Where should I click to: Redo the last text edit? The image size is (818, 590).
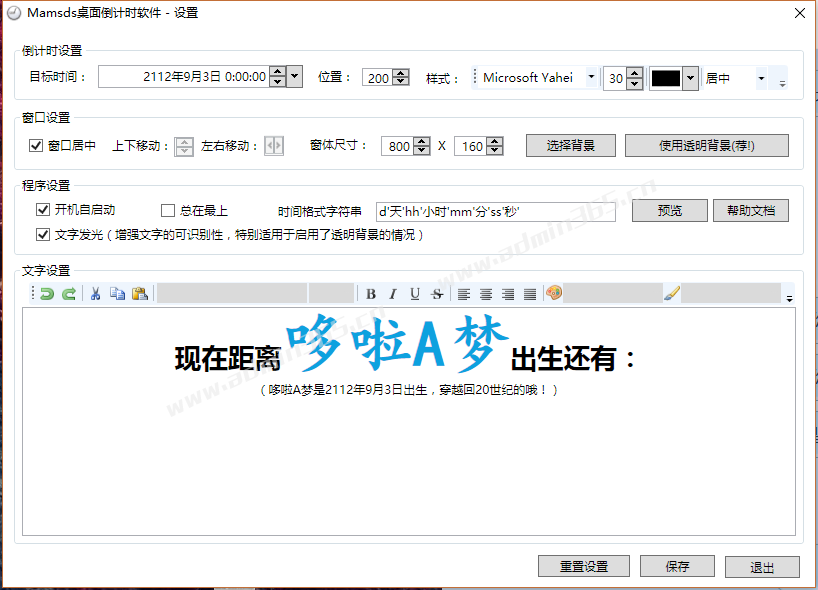(x=69, y=294)
